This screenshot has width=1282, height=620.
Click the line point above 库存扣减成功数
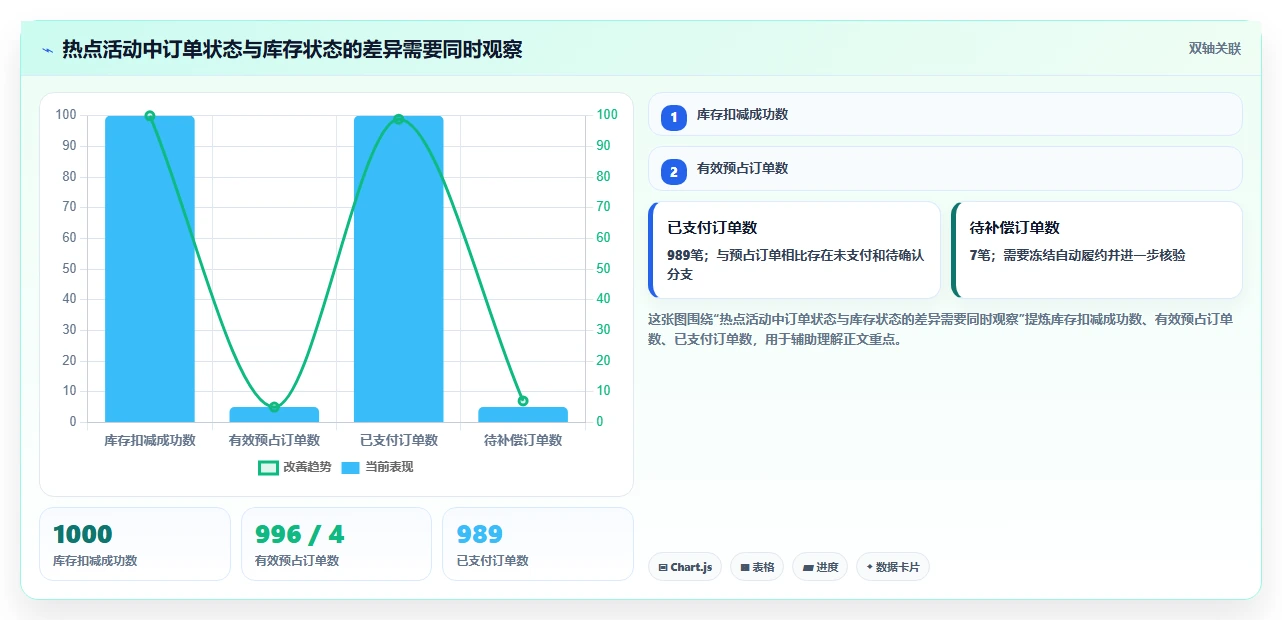click(150, 116)
